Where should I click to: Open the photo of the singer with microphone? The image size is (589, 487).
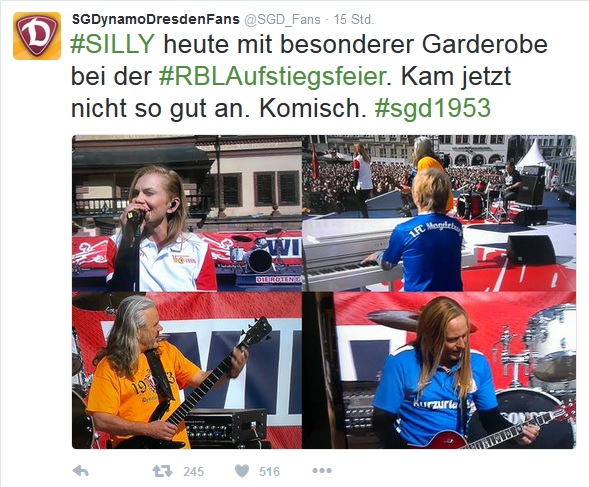(187, 213)
